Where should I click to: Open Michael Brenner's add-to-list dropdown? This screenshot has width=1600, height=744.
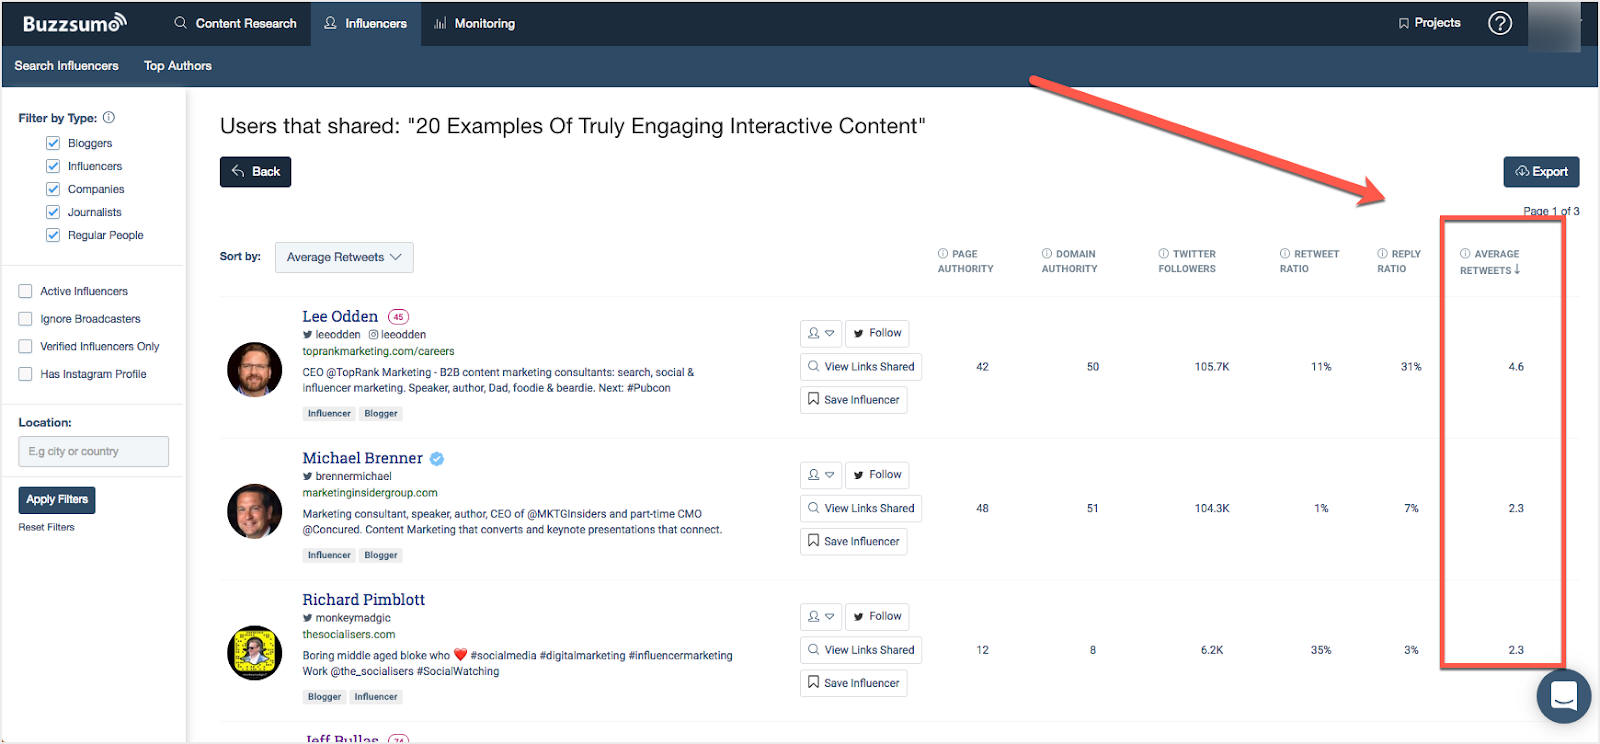821,475
